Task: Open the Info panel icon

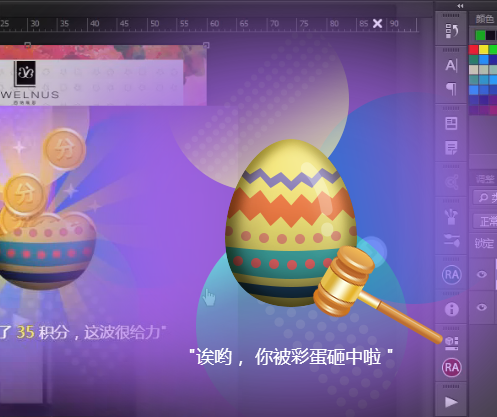Action: click(x=451, y=309)
